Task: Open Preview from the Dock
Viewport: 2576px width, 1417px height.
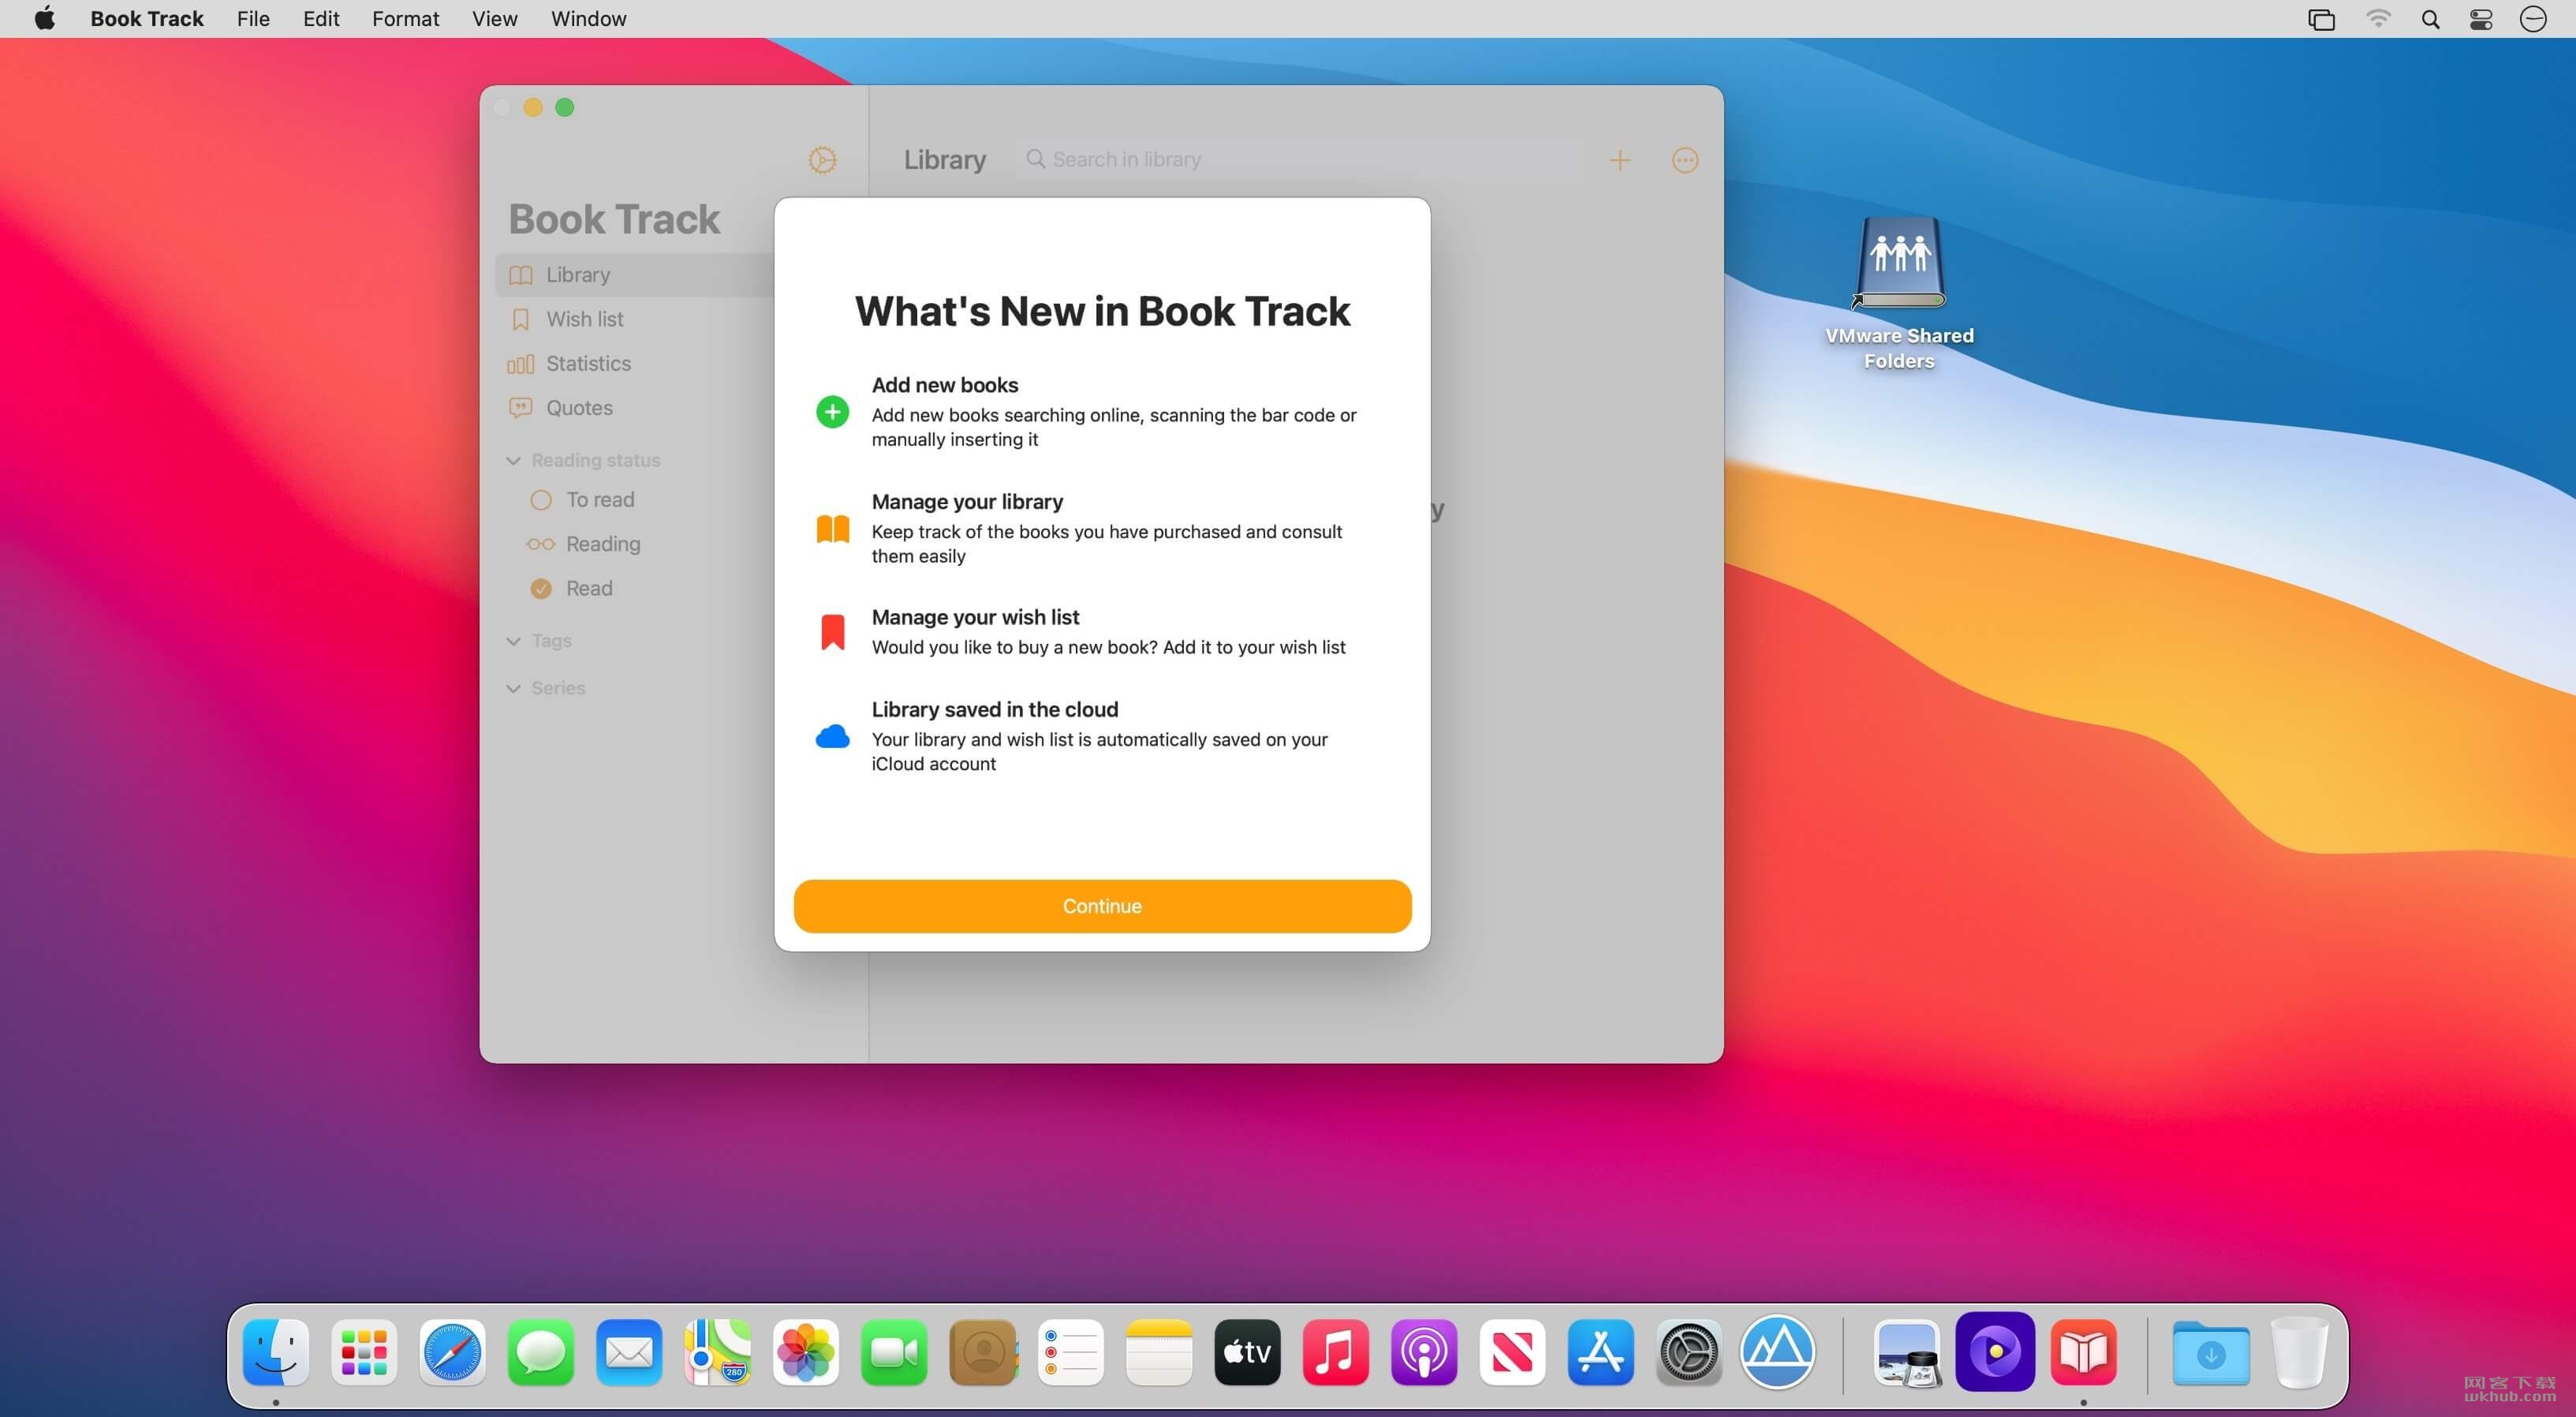Action: pos(1907,1353)
